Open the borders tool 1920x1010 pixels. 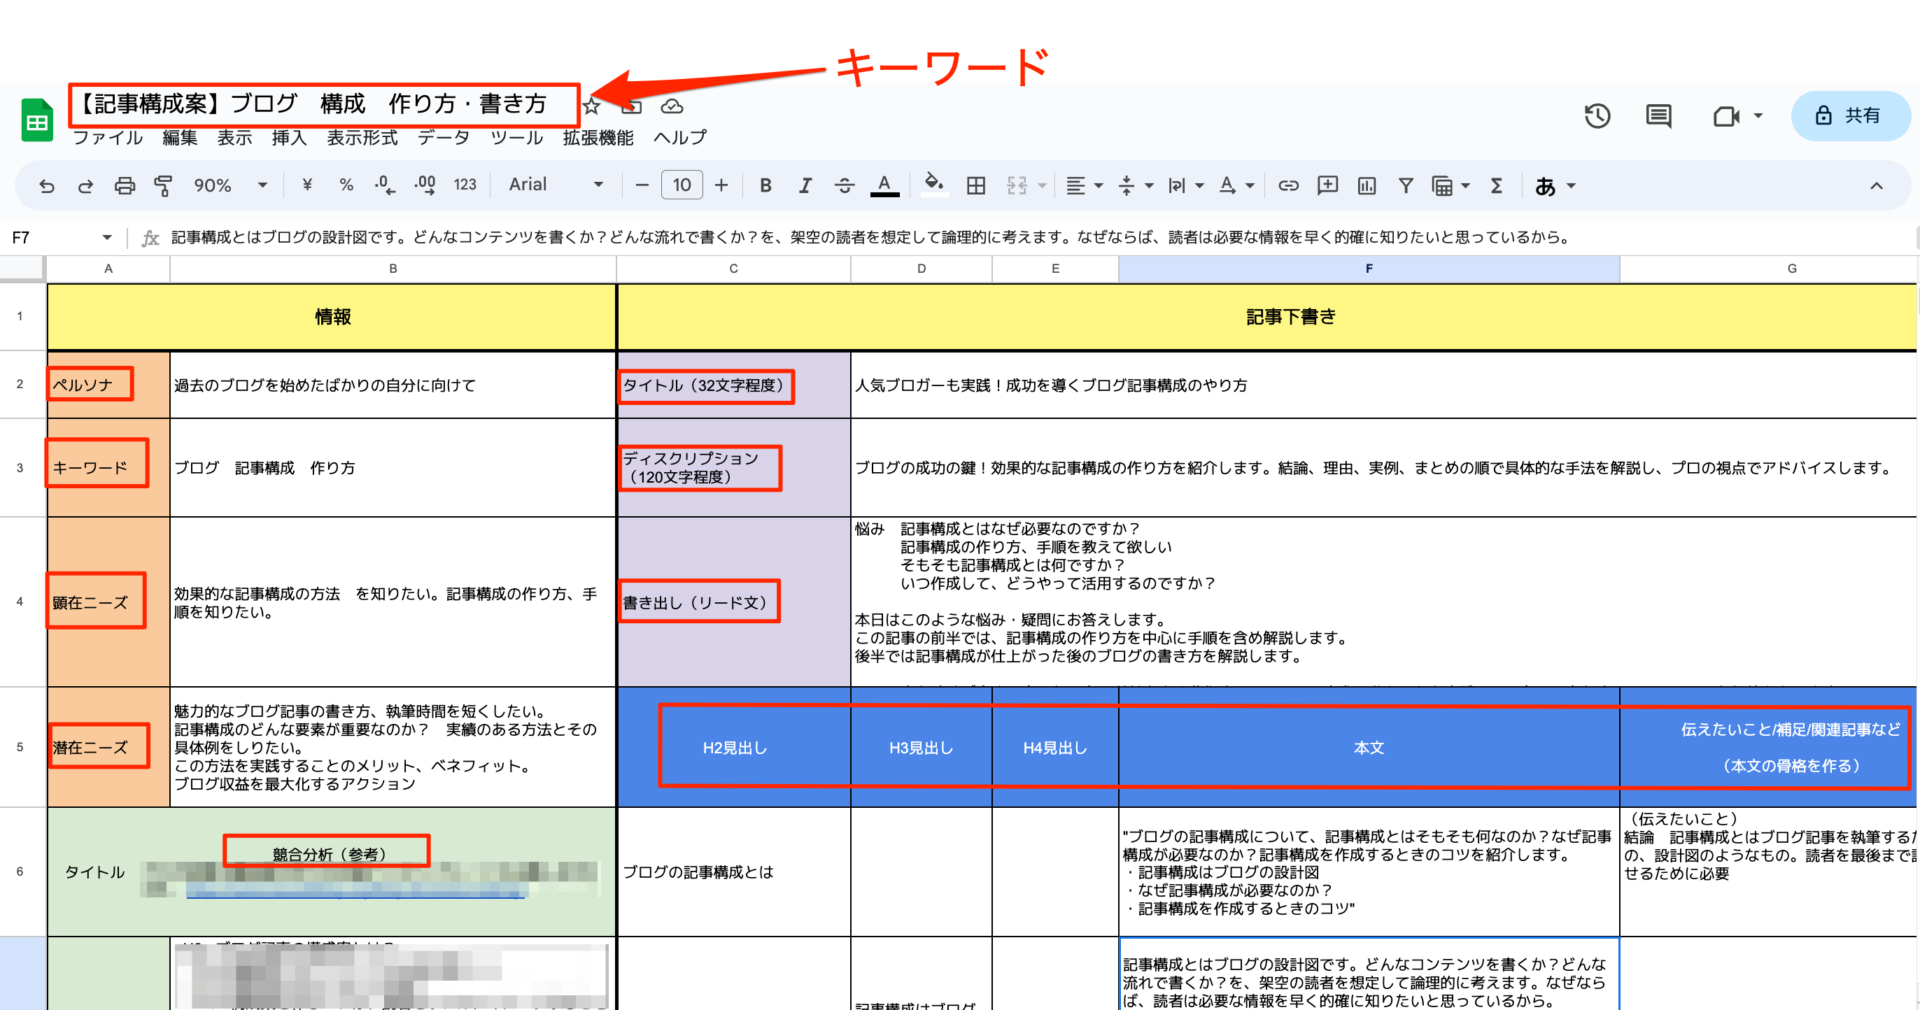pos(976,185)
